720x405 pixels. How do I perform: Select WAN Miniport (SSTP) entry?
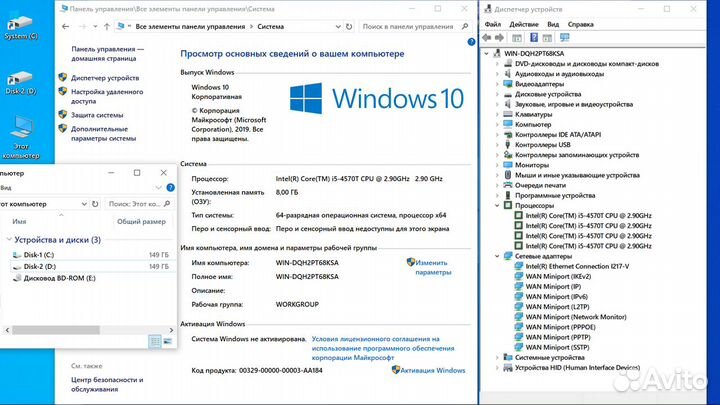557,347
